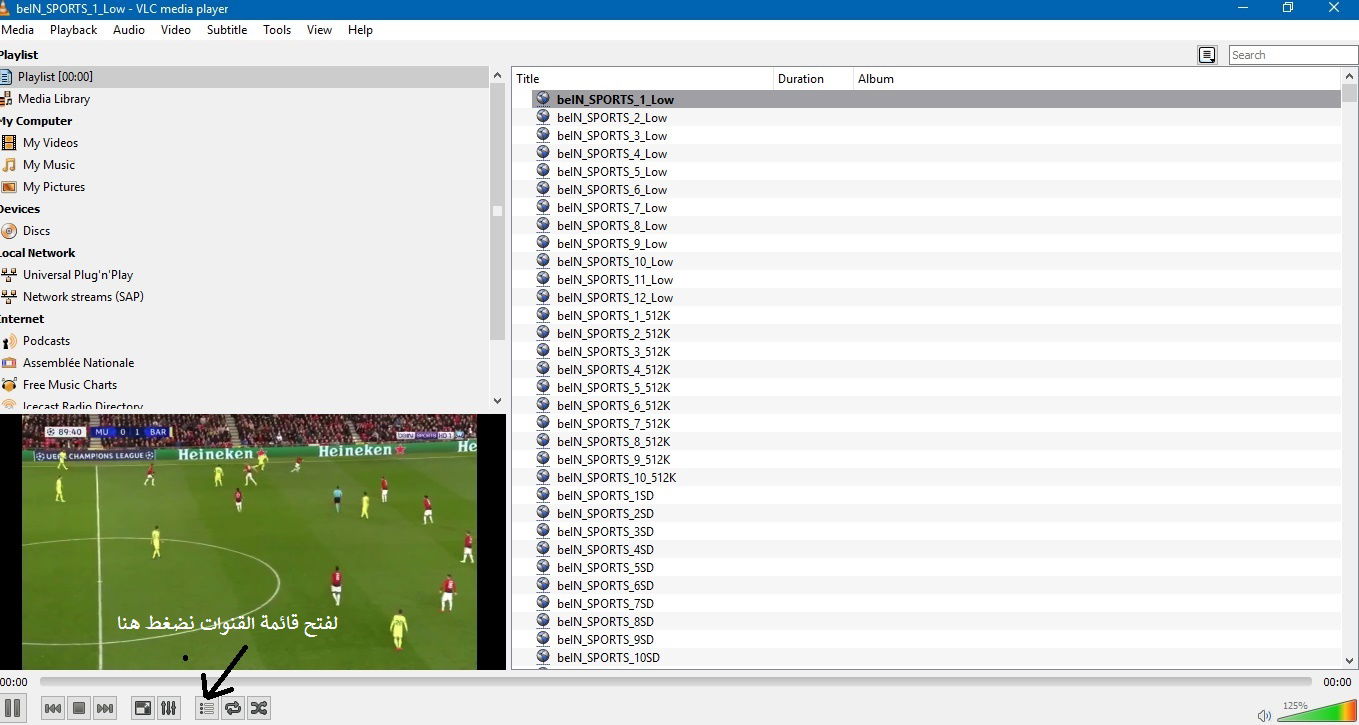Sort playlist by Title column header
The height and width of the screenshot is (725, 1359).
pos(640,79)
